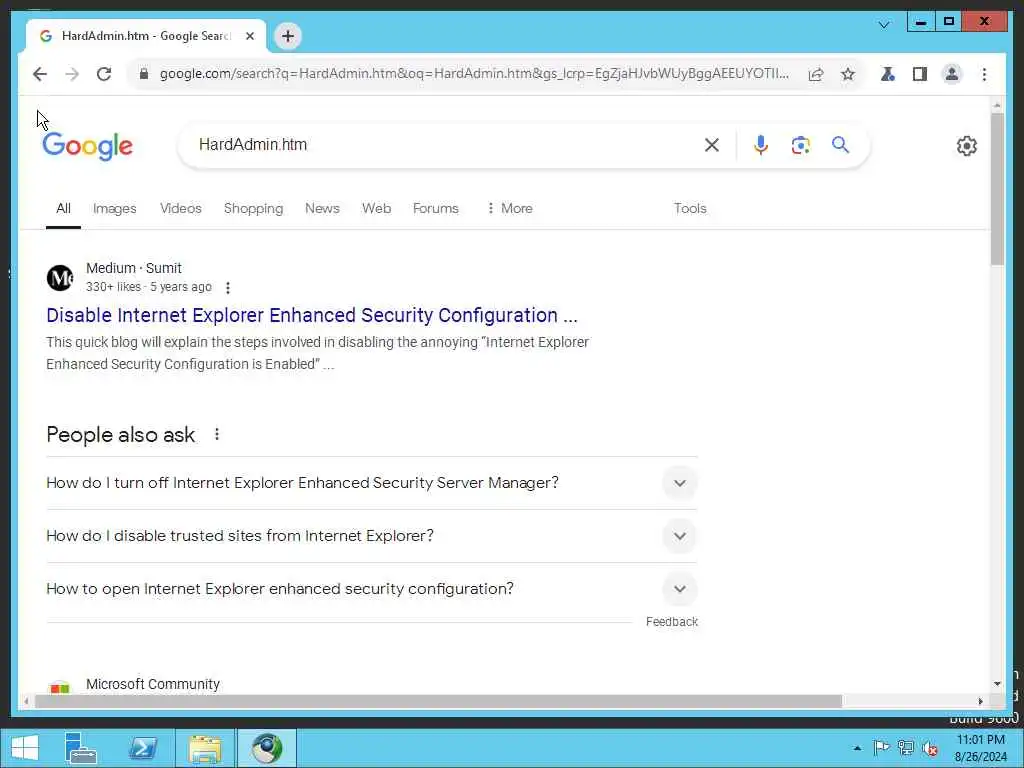Open Server Manager from taskbar
The width and height of the screenshot is (1024, 768).
(x=80, y=748)
